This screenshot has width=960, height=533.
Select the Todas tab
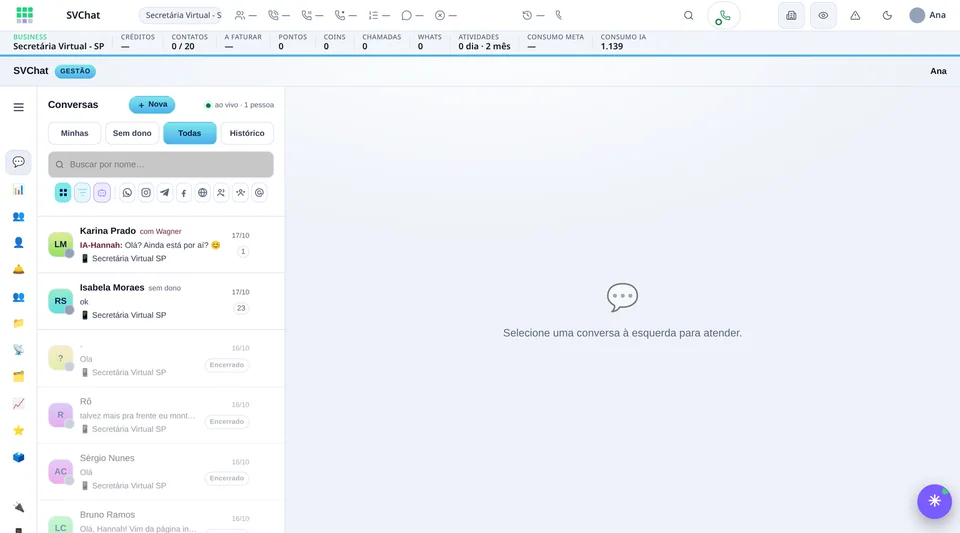point(189,133)
